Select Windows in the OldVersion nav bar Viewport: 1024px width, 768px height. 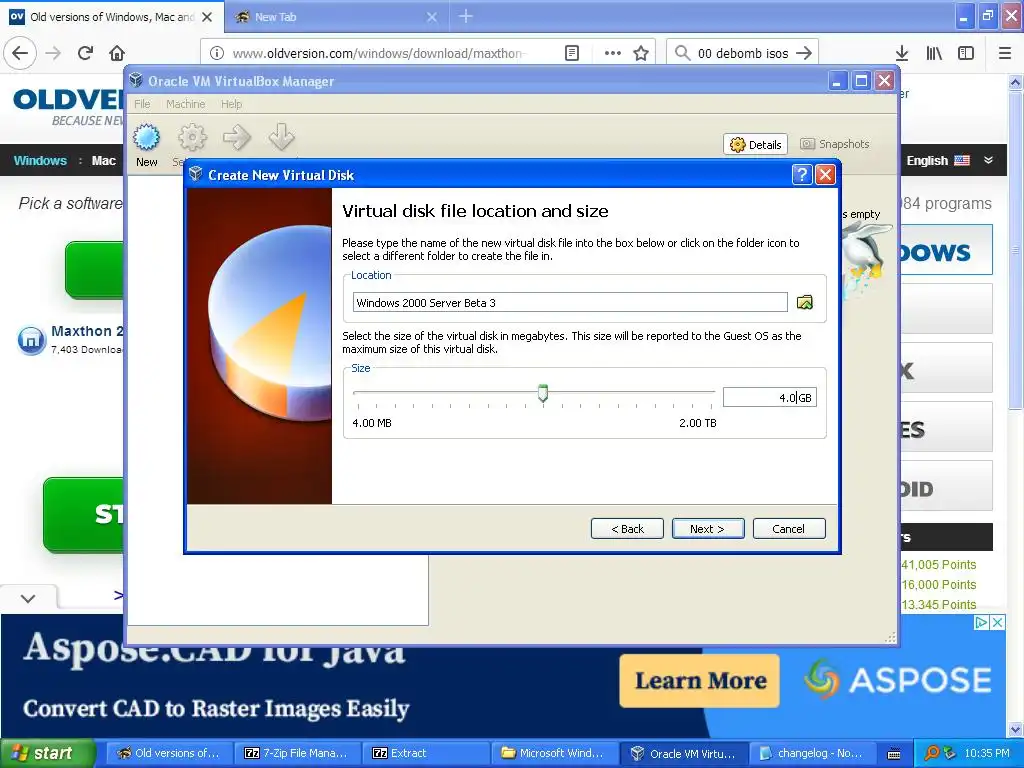click(40, 160)
